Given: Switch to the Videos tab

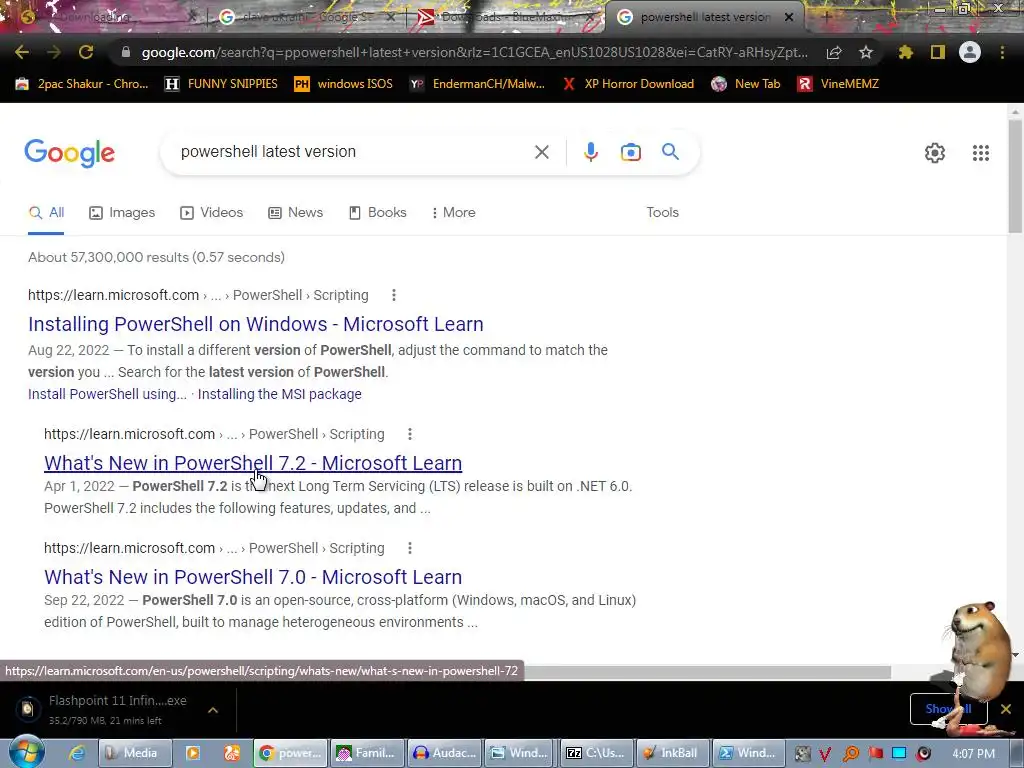Looking at the screenshot, I should (212, 212).
